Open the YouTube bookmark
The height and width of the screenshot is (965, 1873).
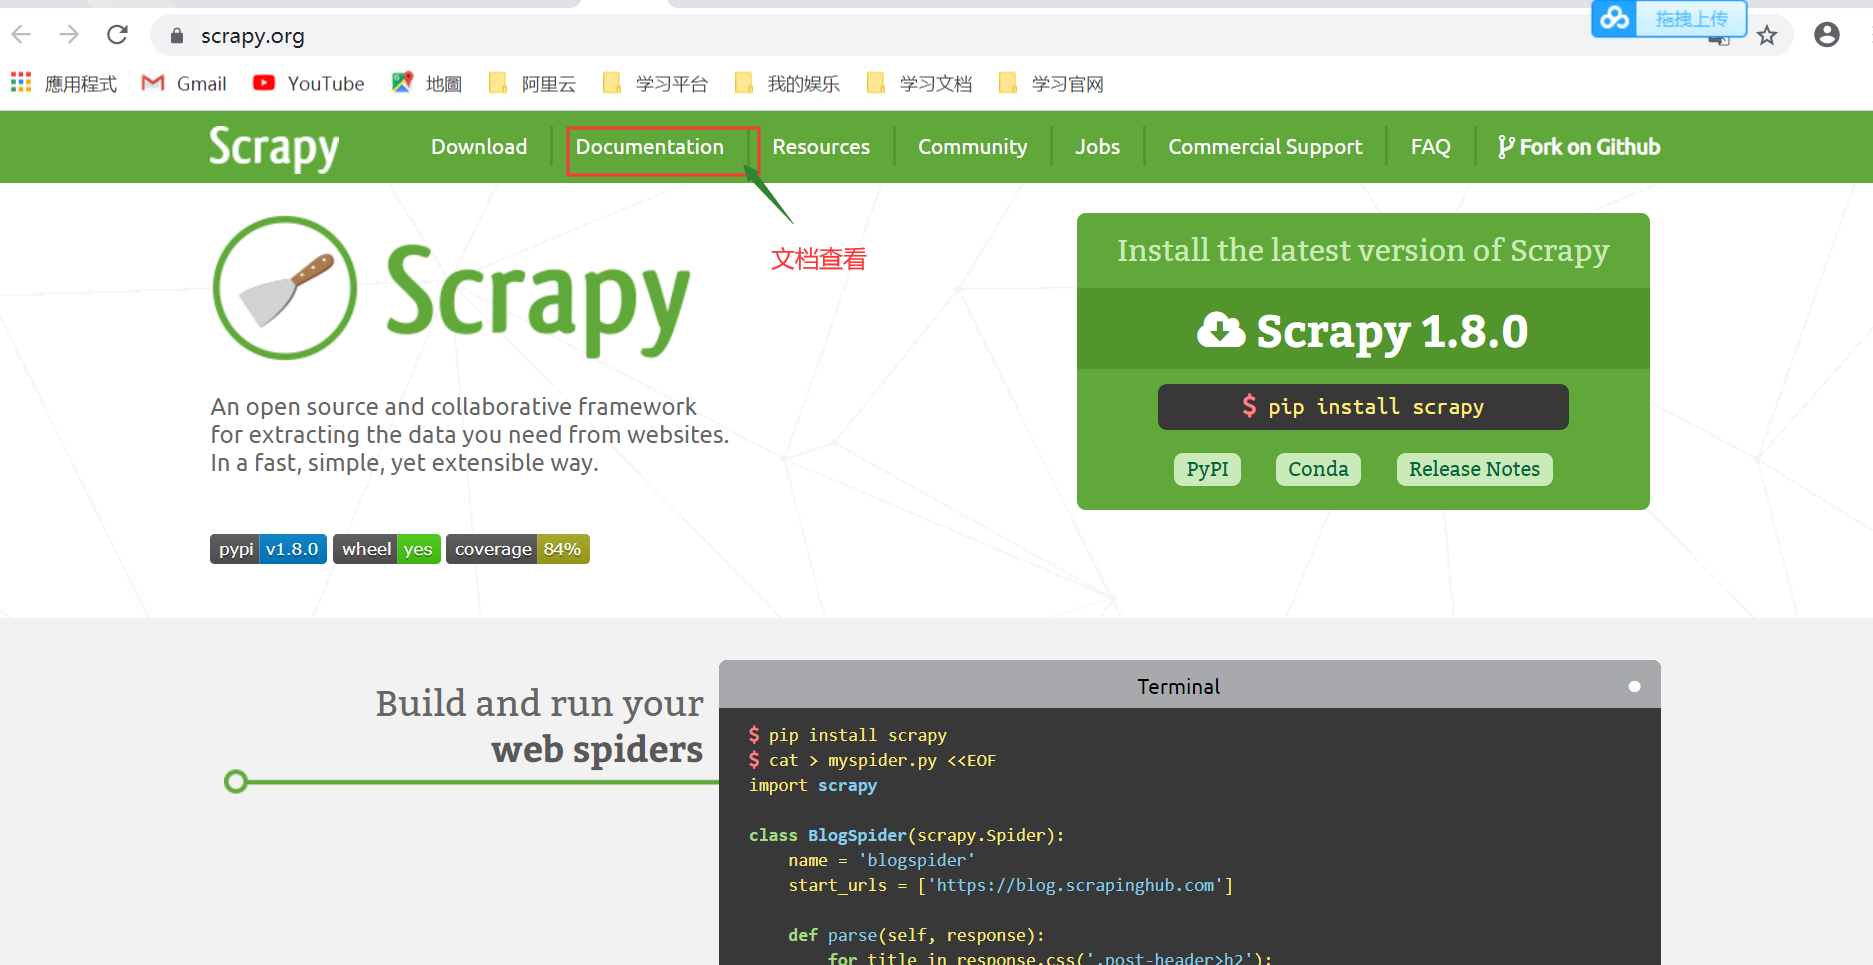[x=308, y=84]
